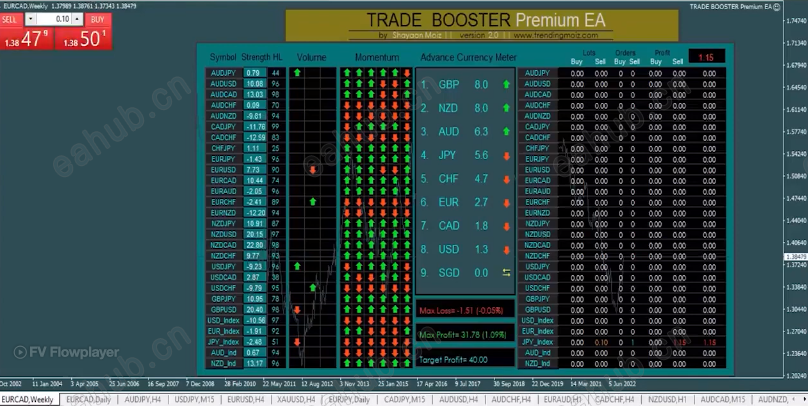Click the GBPUSD strength value 20.40
This screenshot has width=808, height=406.
pyautogui.click(x=255, y=310)
